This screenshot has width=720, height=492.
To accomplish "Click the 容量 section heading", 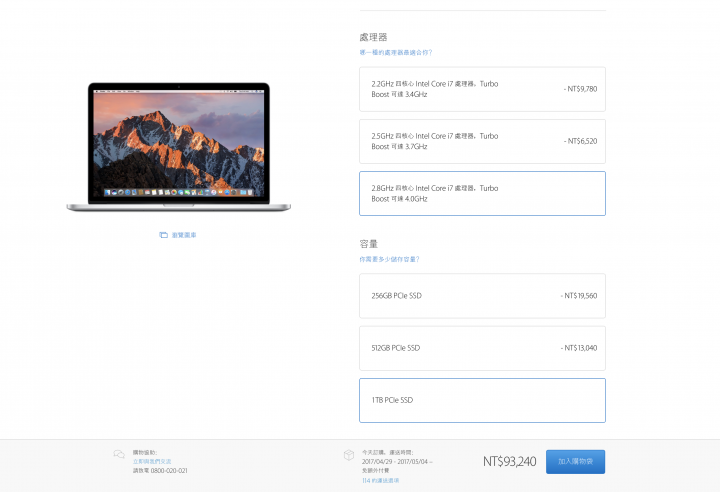I will (369, 244).
